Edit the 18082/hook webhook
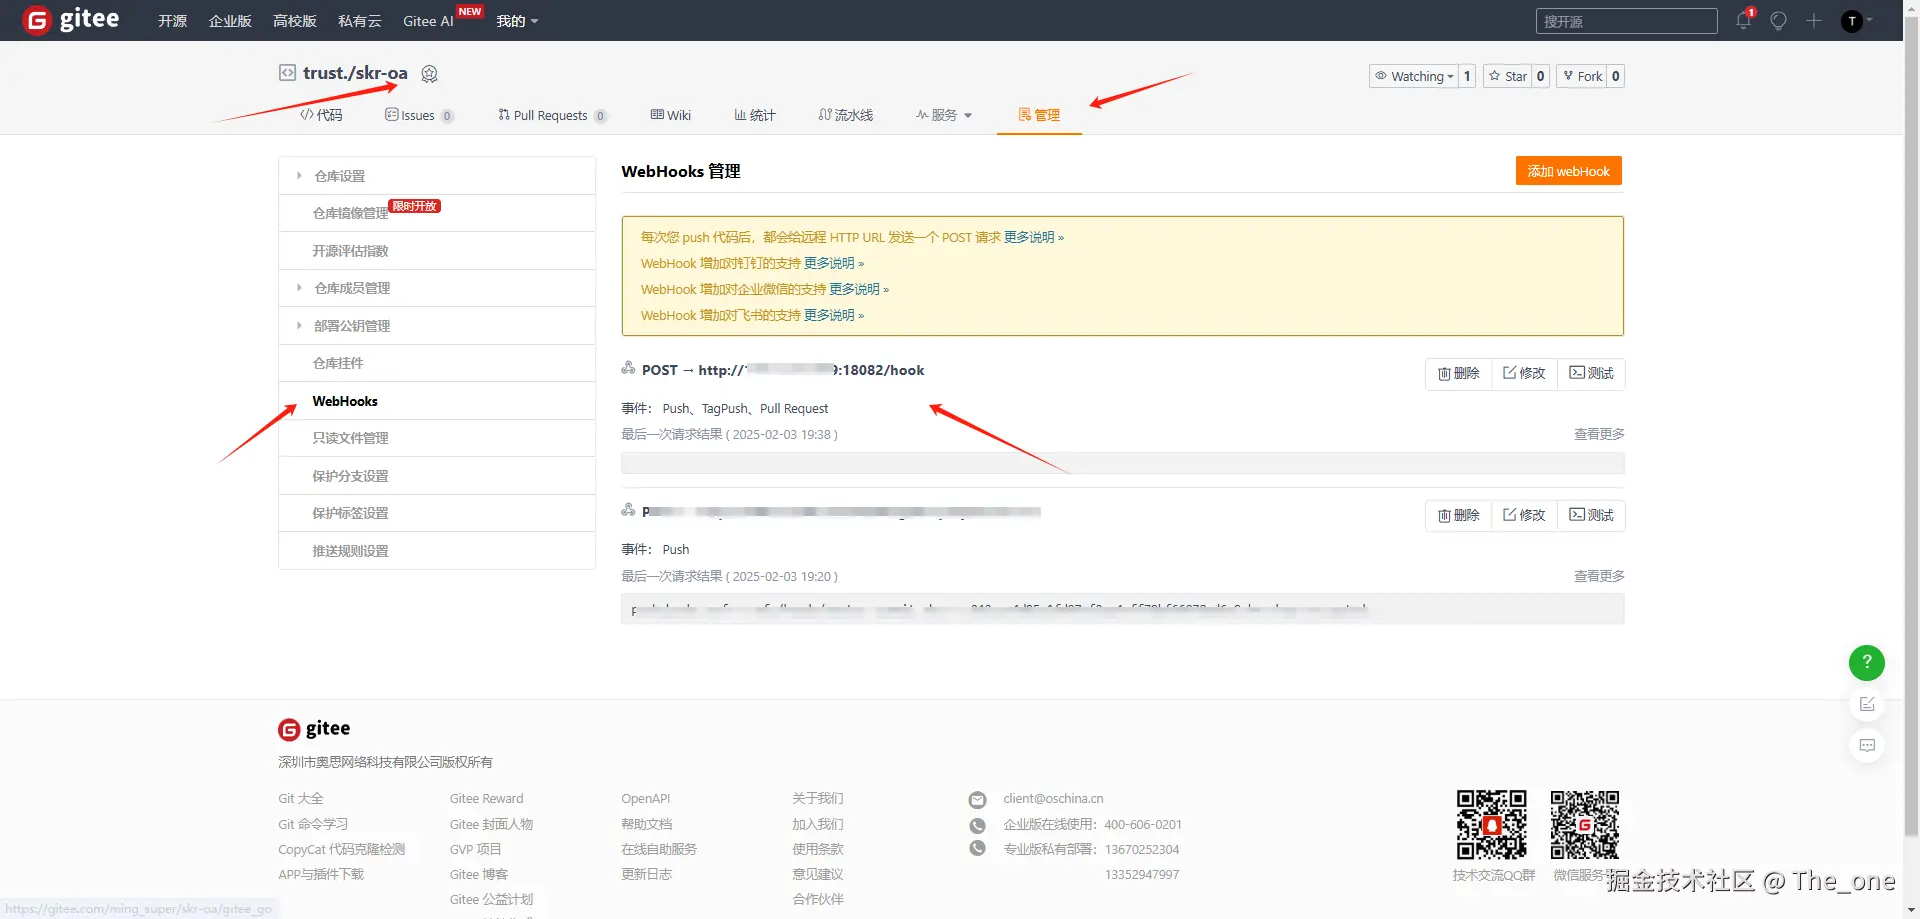The width and height of the screenshot is (1920, 919). [x=1524, y=374]
